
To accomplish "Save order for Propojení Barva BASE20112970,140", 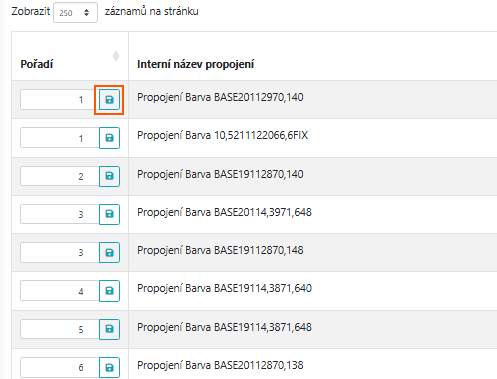I will (109, 100).
